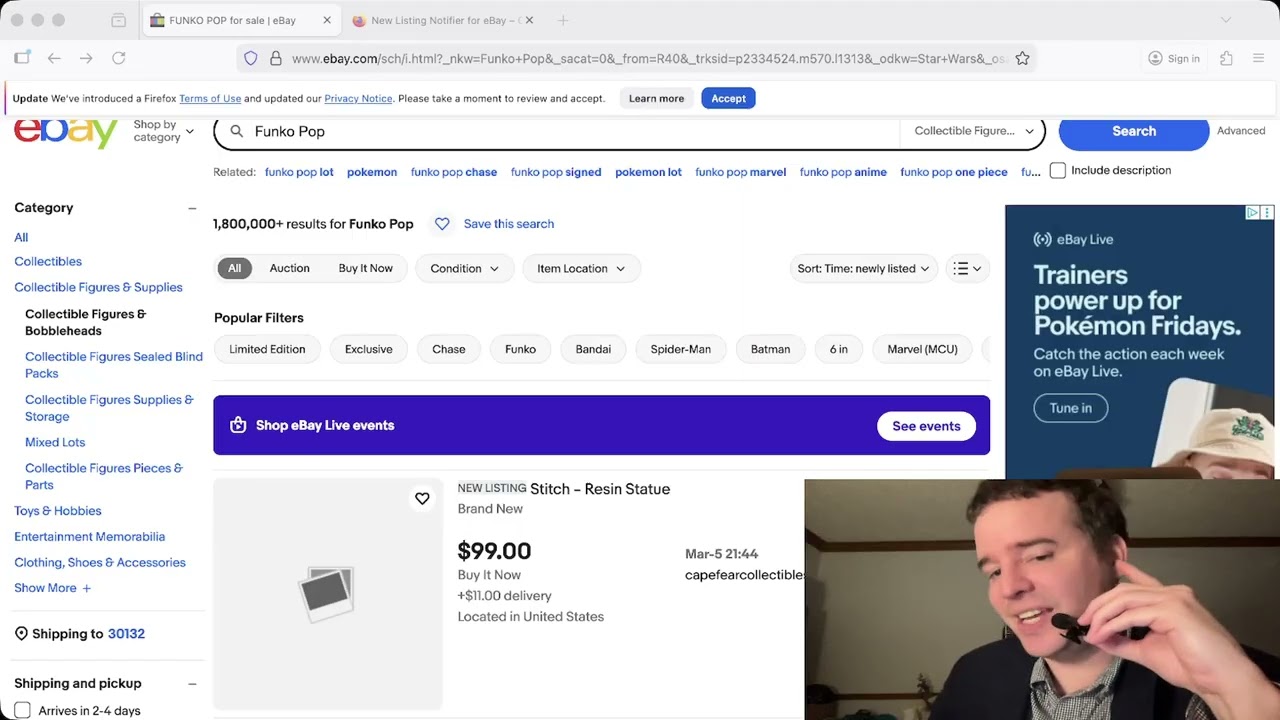Go back with the browser back arrow
The image size is (1280, 720).
pos(54,58)
